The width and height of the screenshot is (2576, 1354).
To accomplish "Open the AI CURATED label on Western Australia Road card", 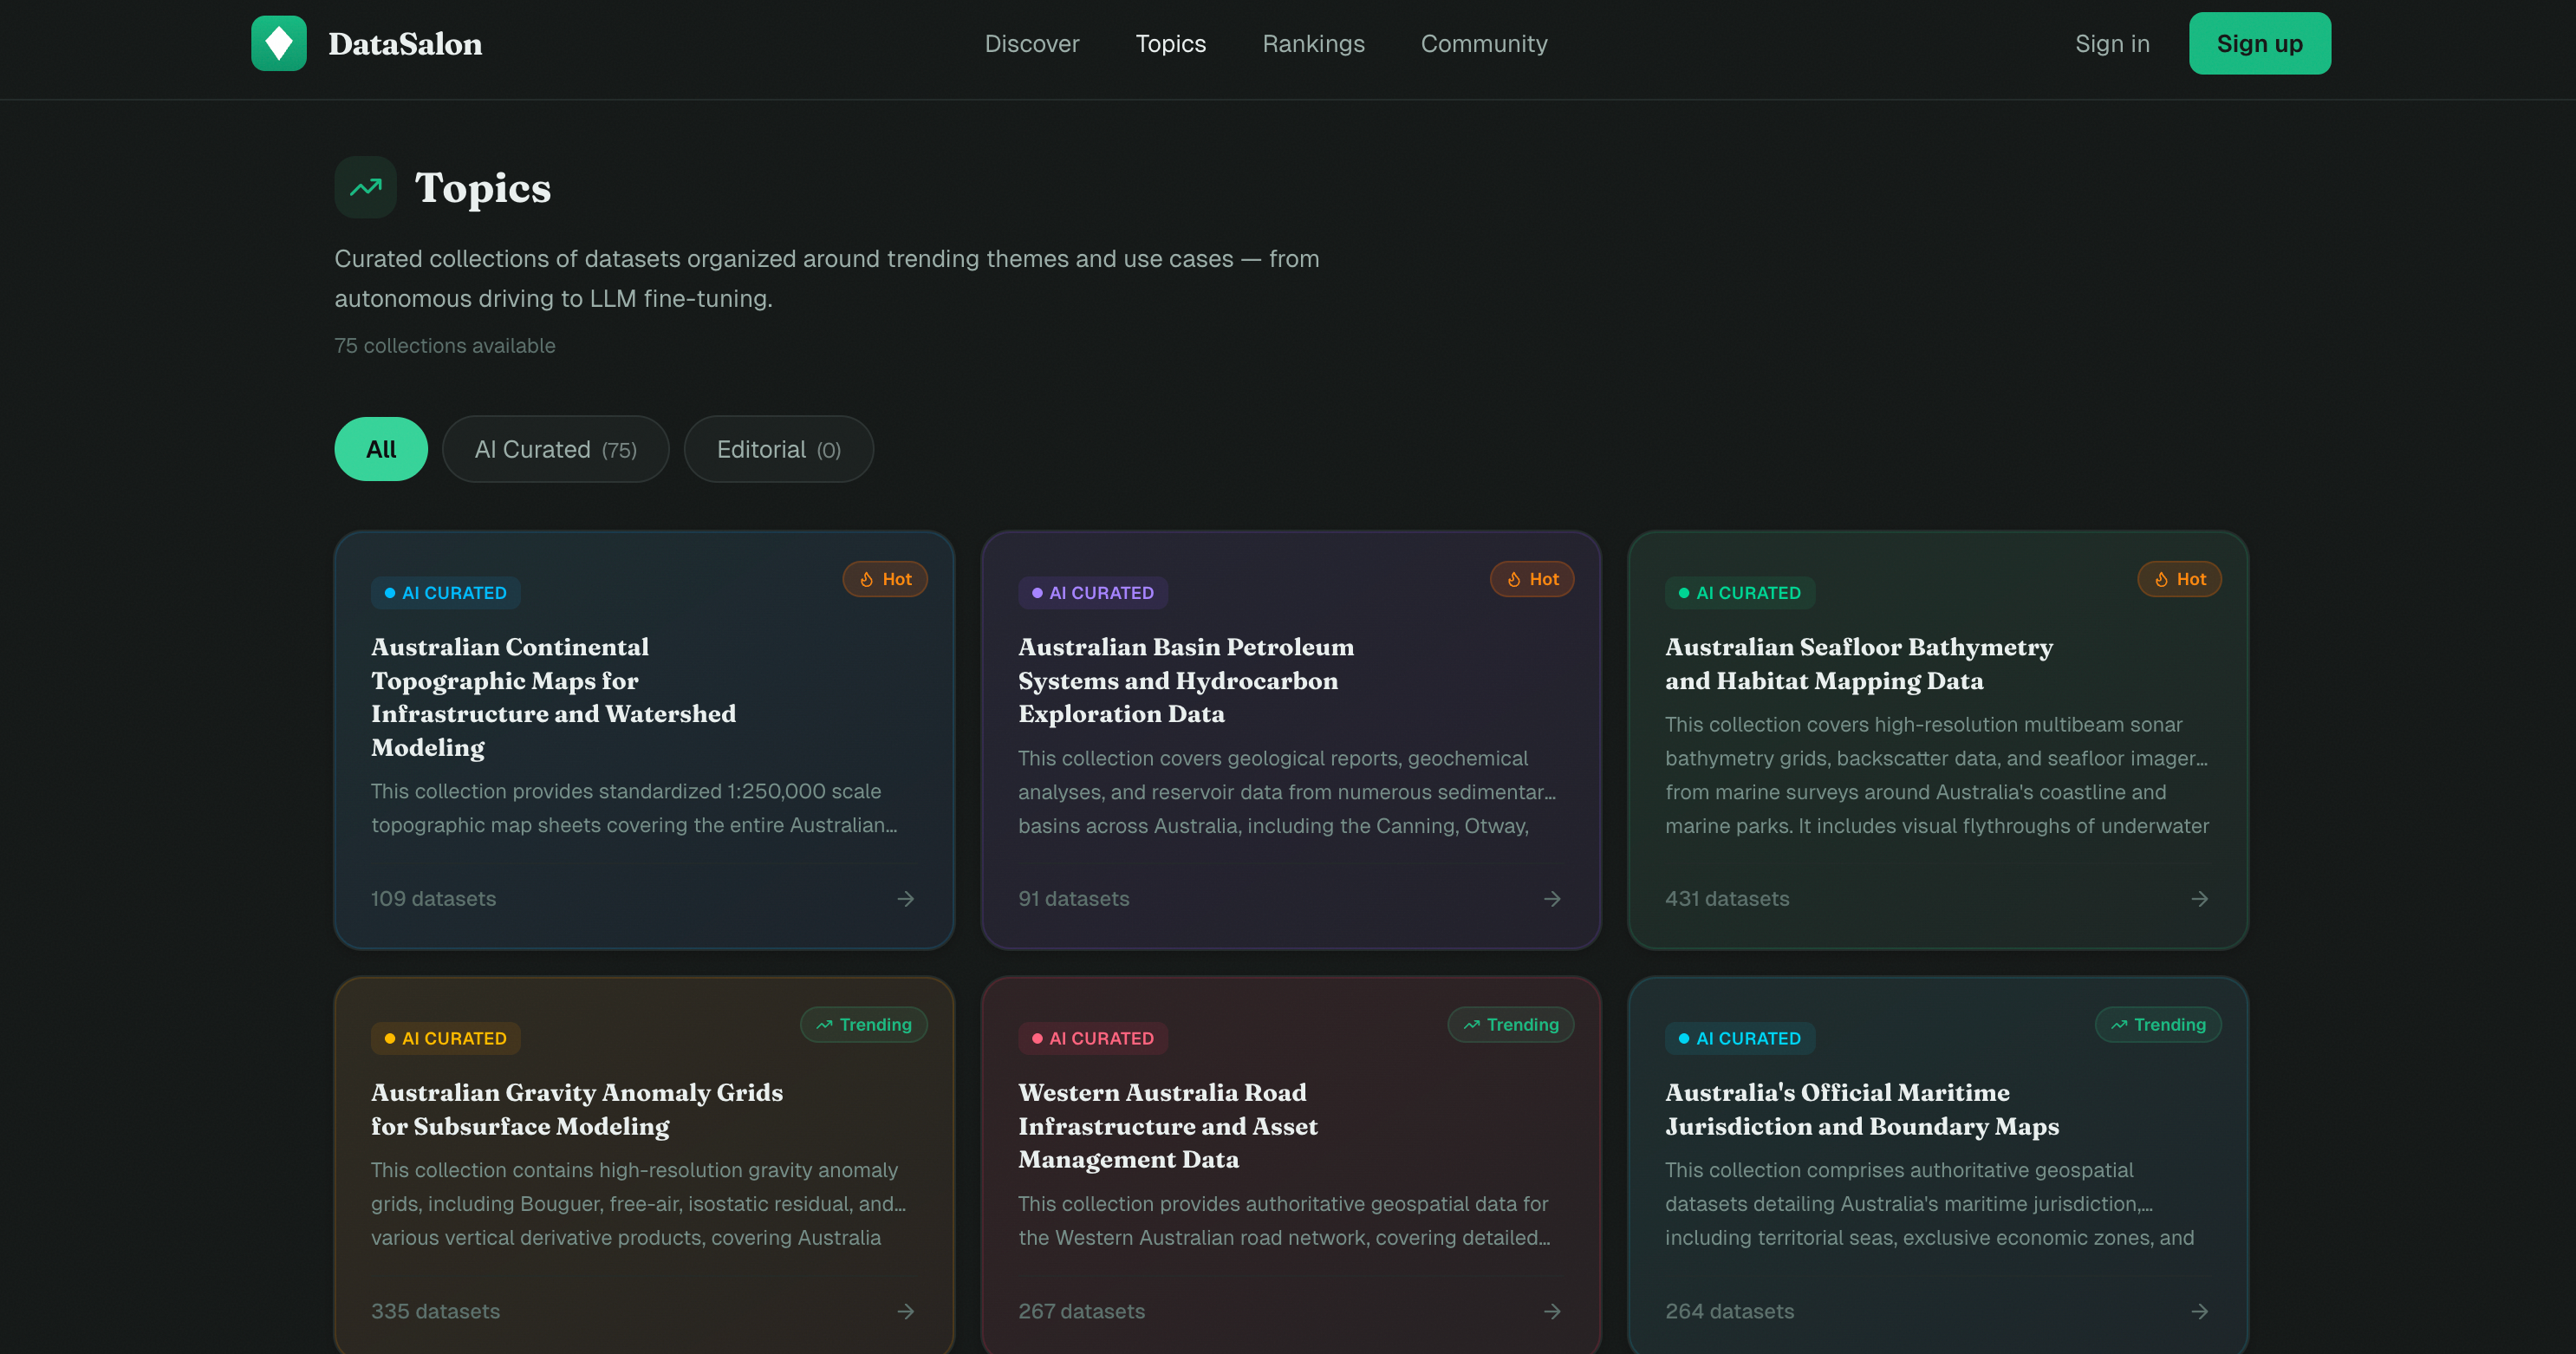I will point(1092,1038).
